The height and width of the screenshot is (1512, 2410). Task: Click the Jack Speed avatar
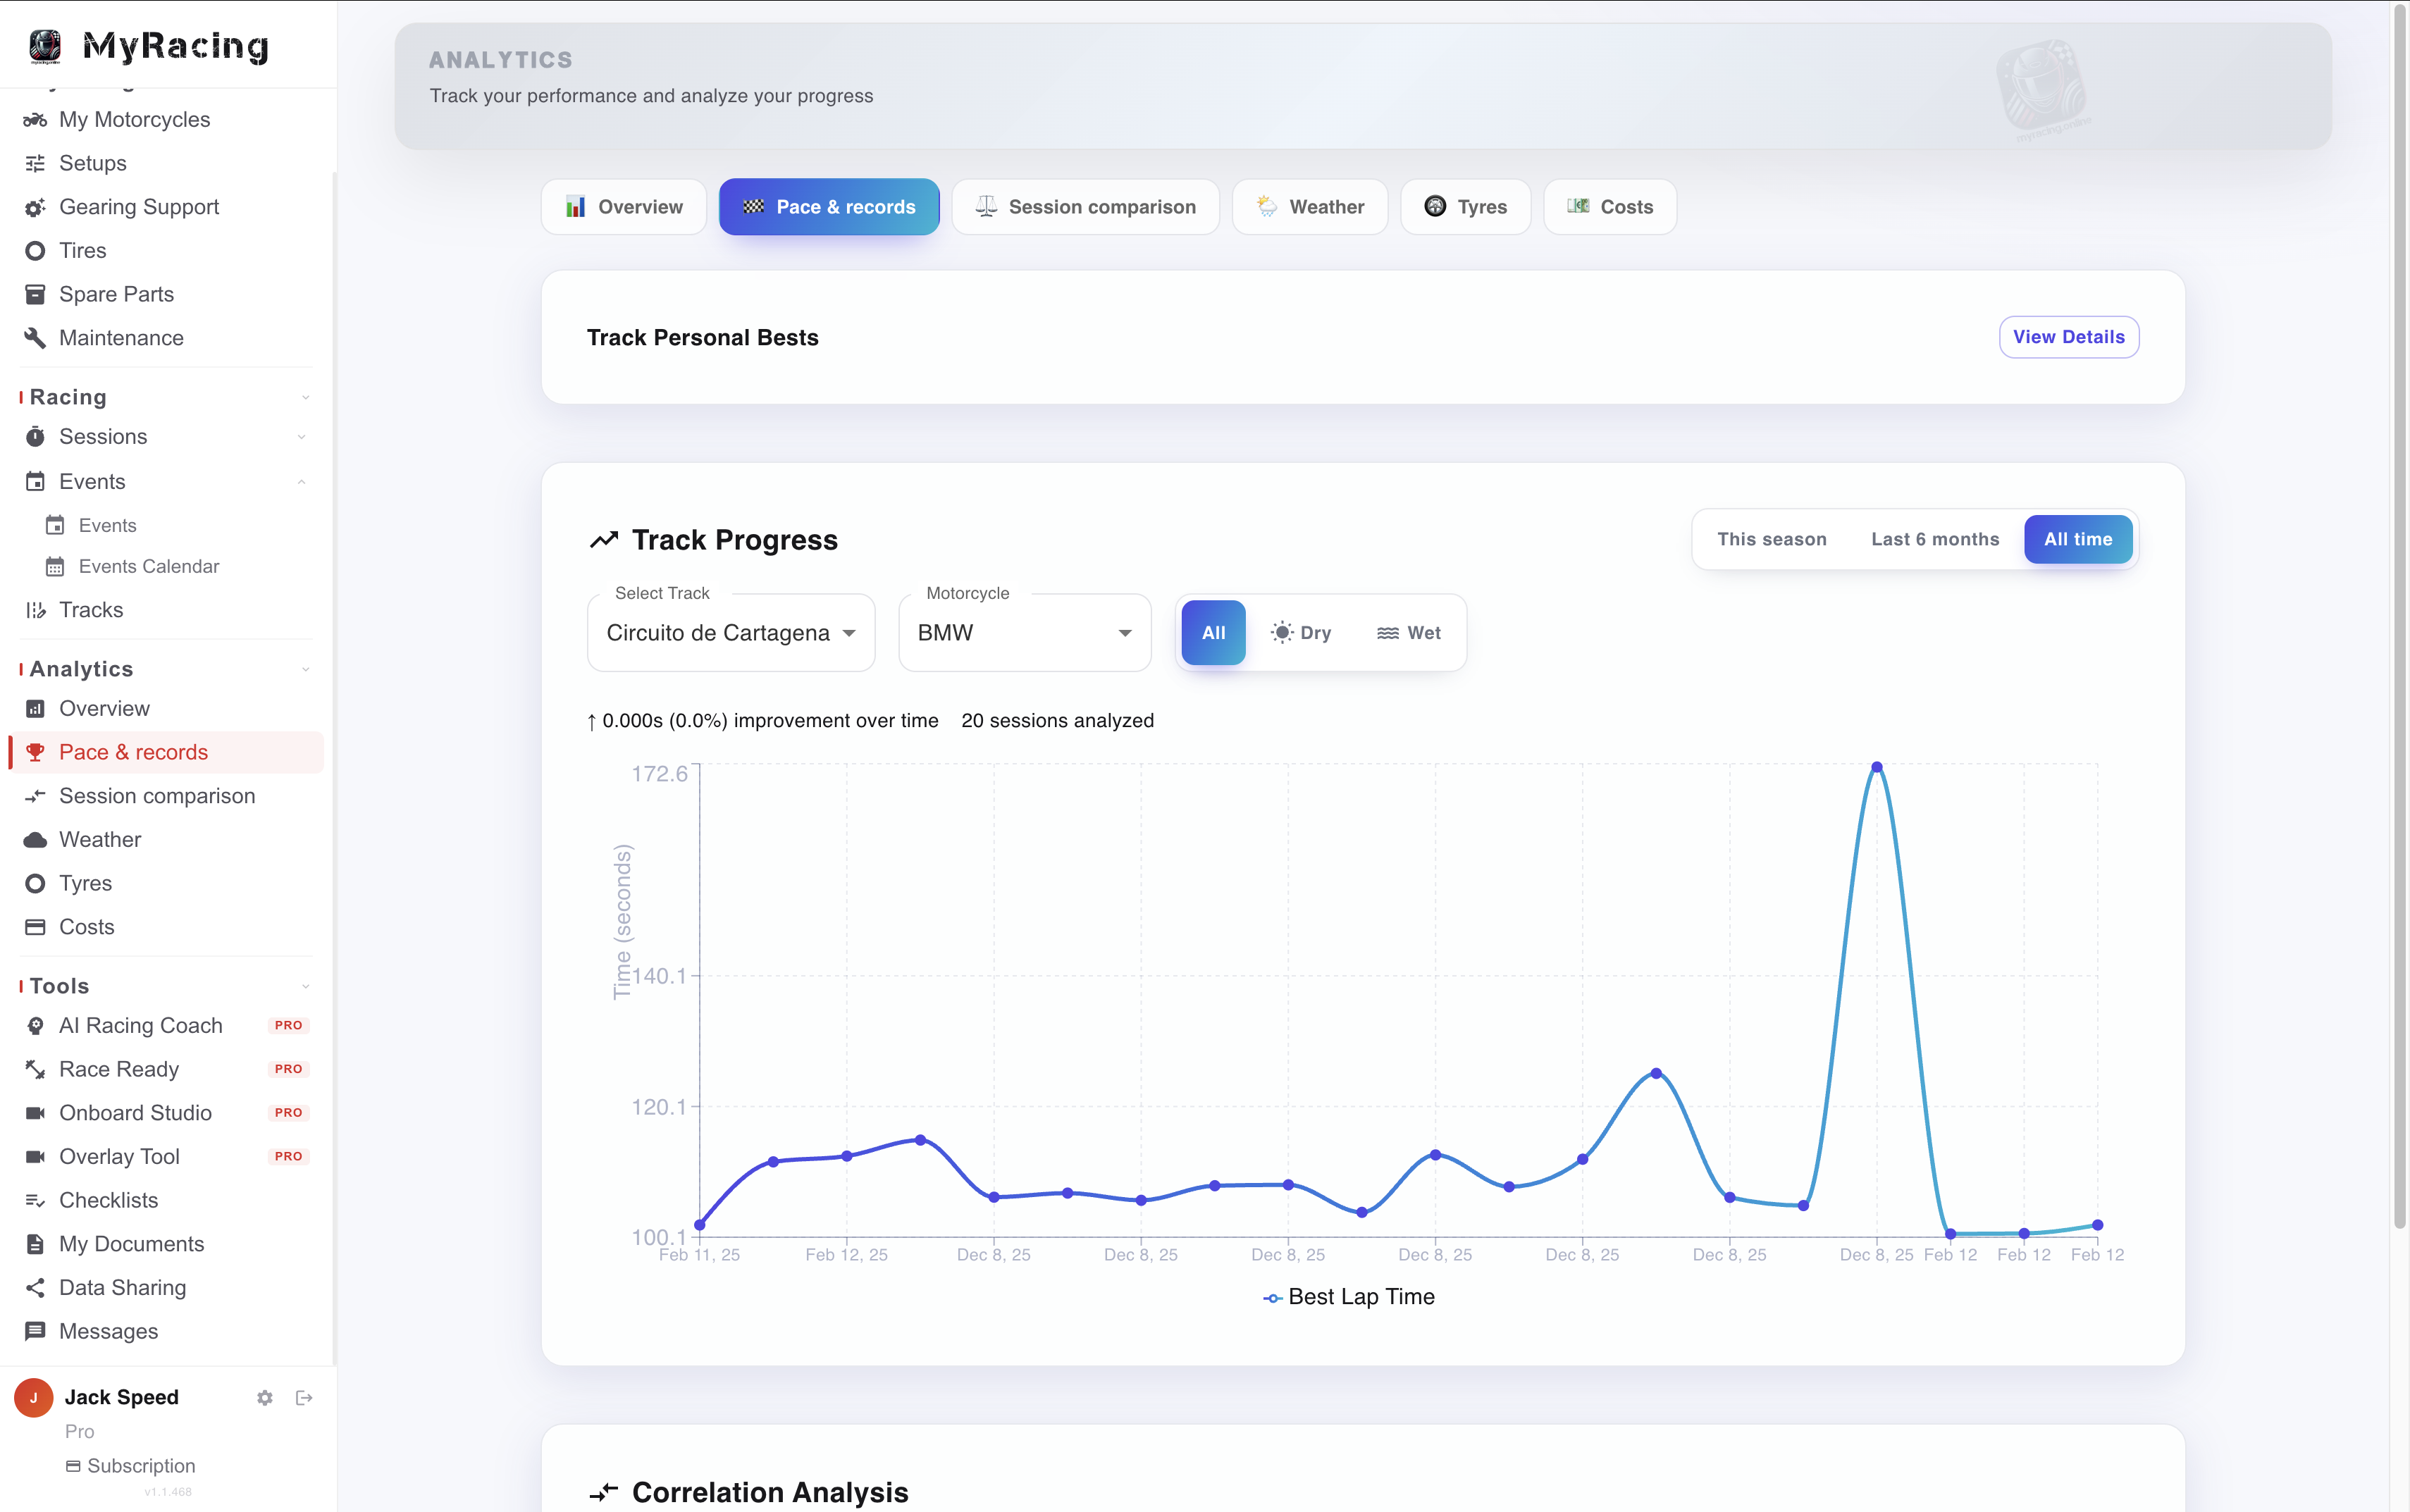pos(33,1398)
